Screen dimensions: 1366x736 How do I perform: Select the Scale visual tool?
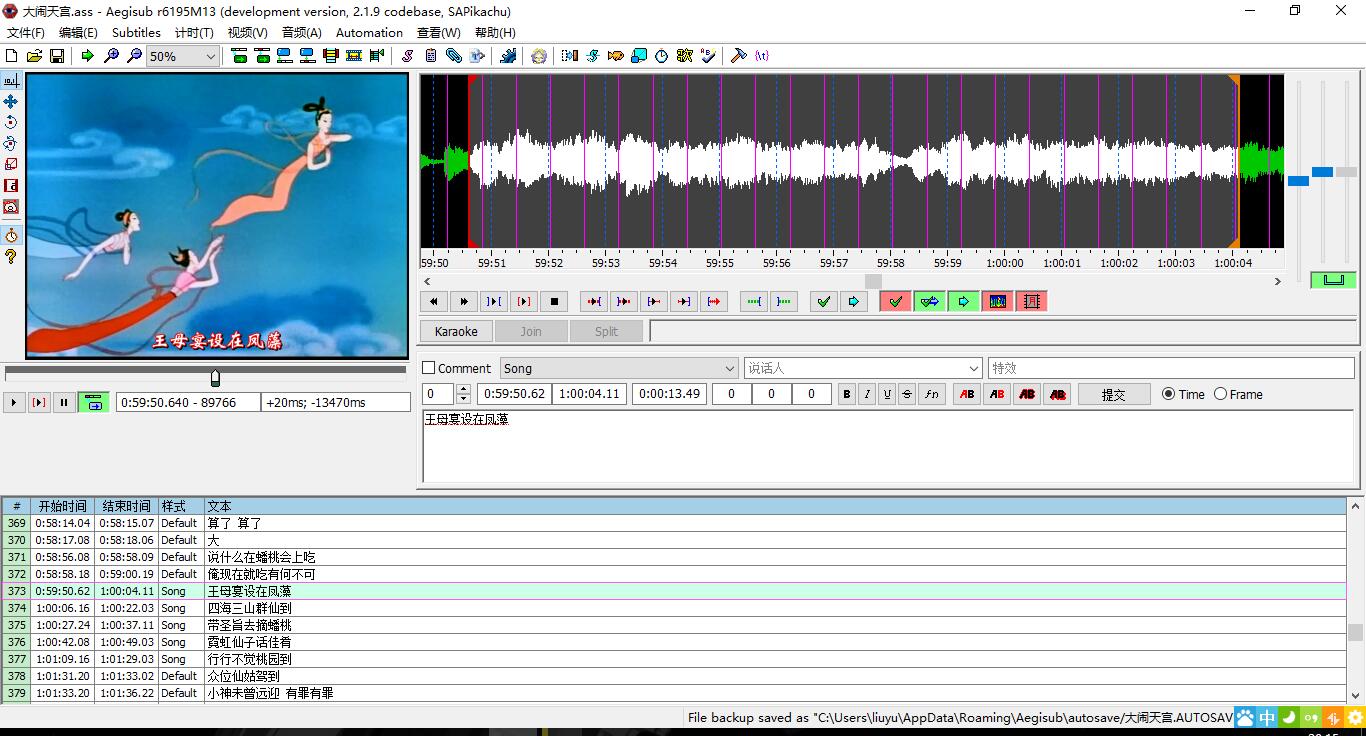coord(11,164)
